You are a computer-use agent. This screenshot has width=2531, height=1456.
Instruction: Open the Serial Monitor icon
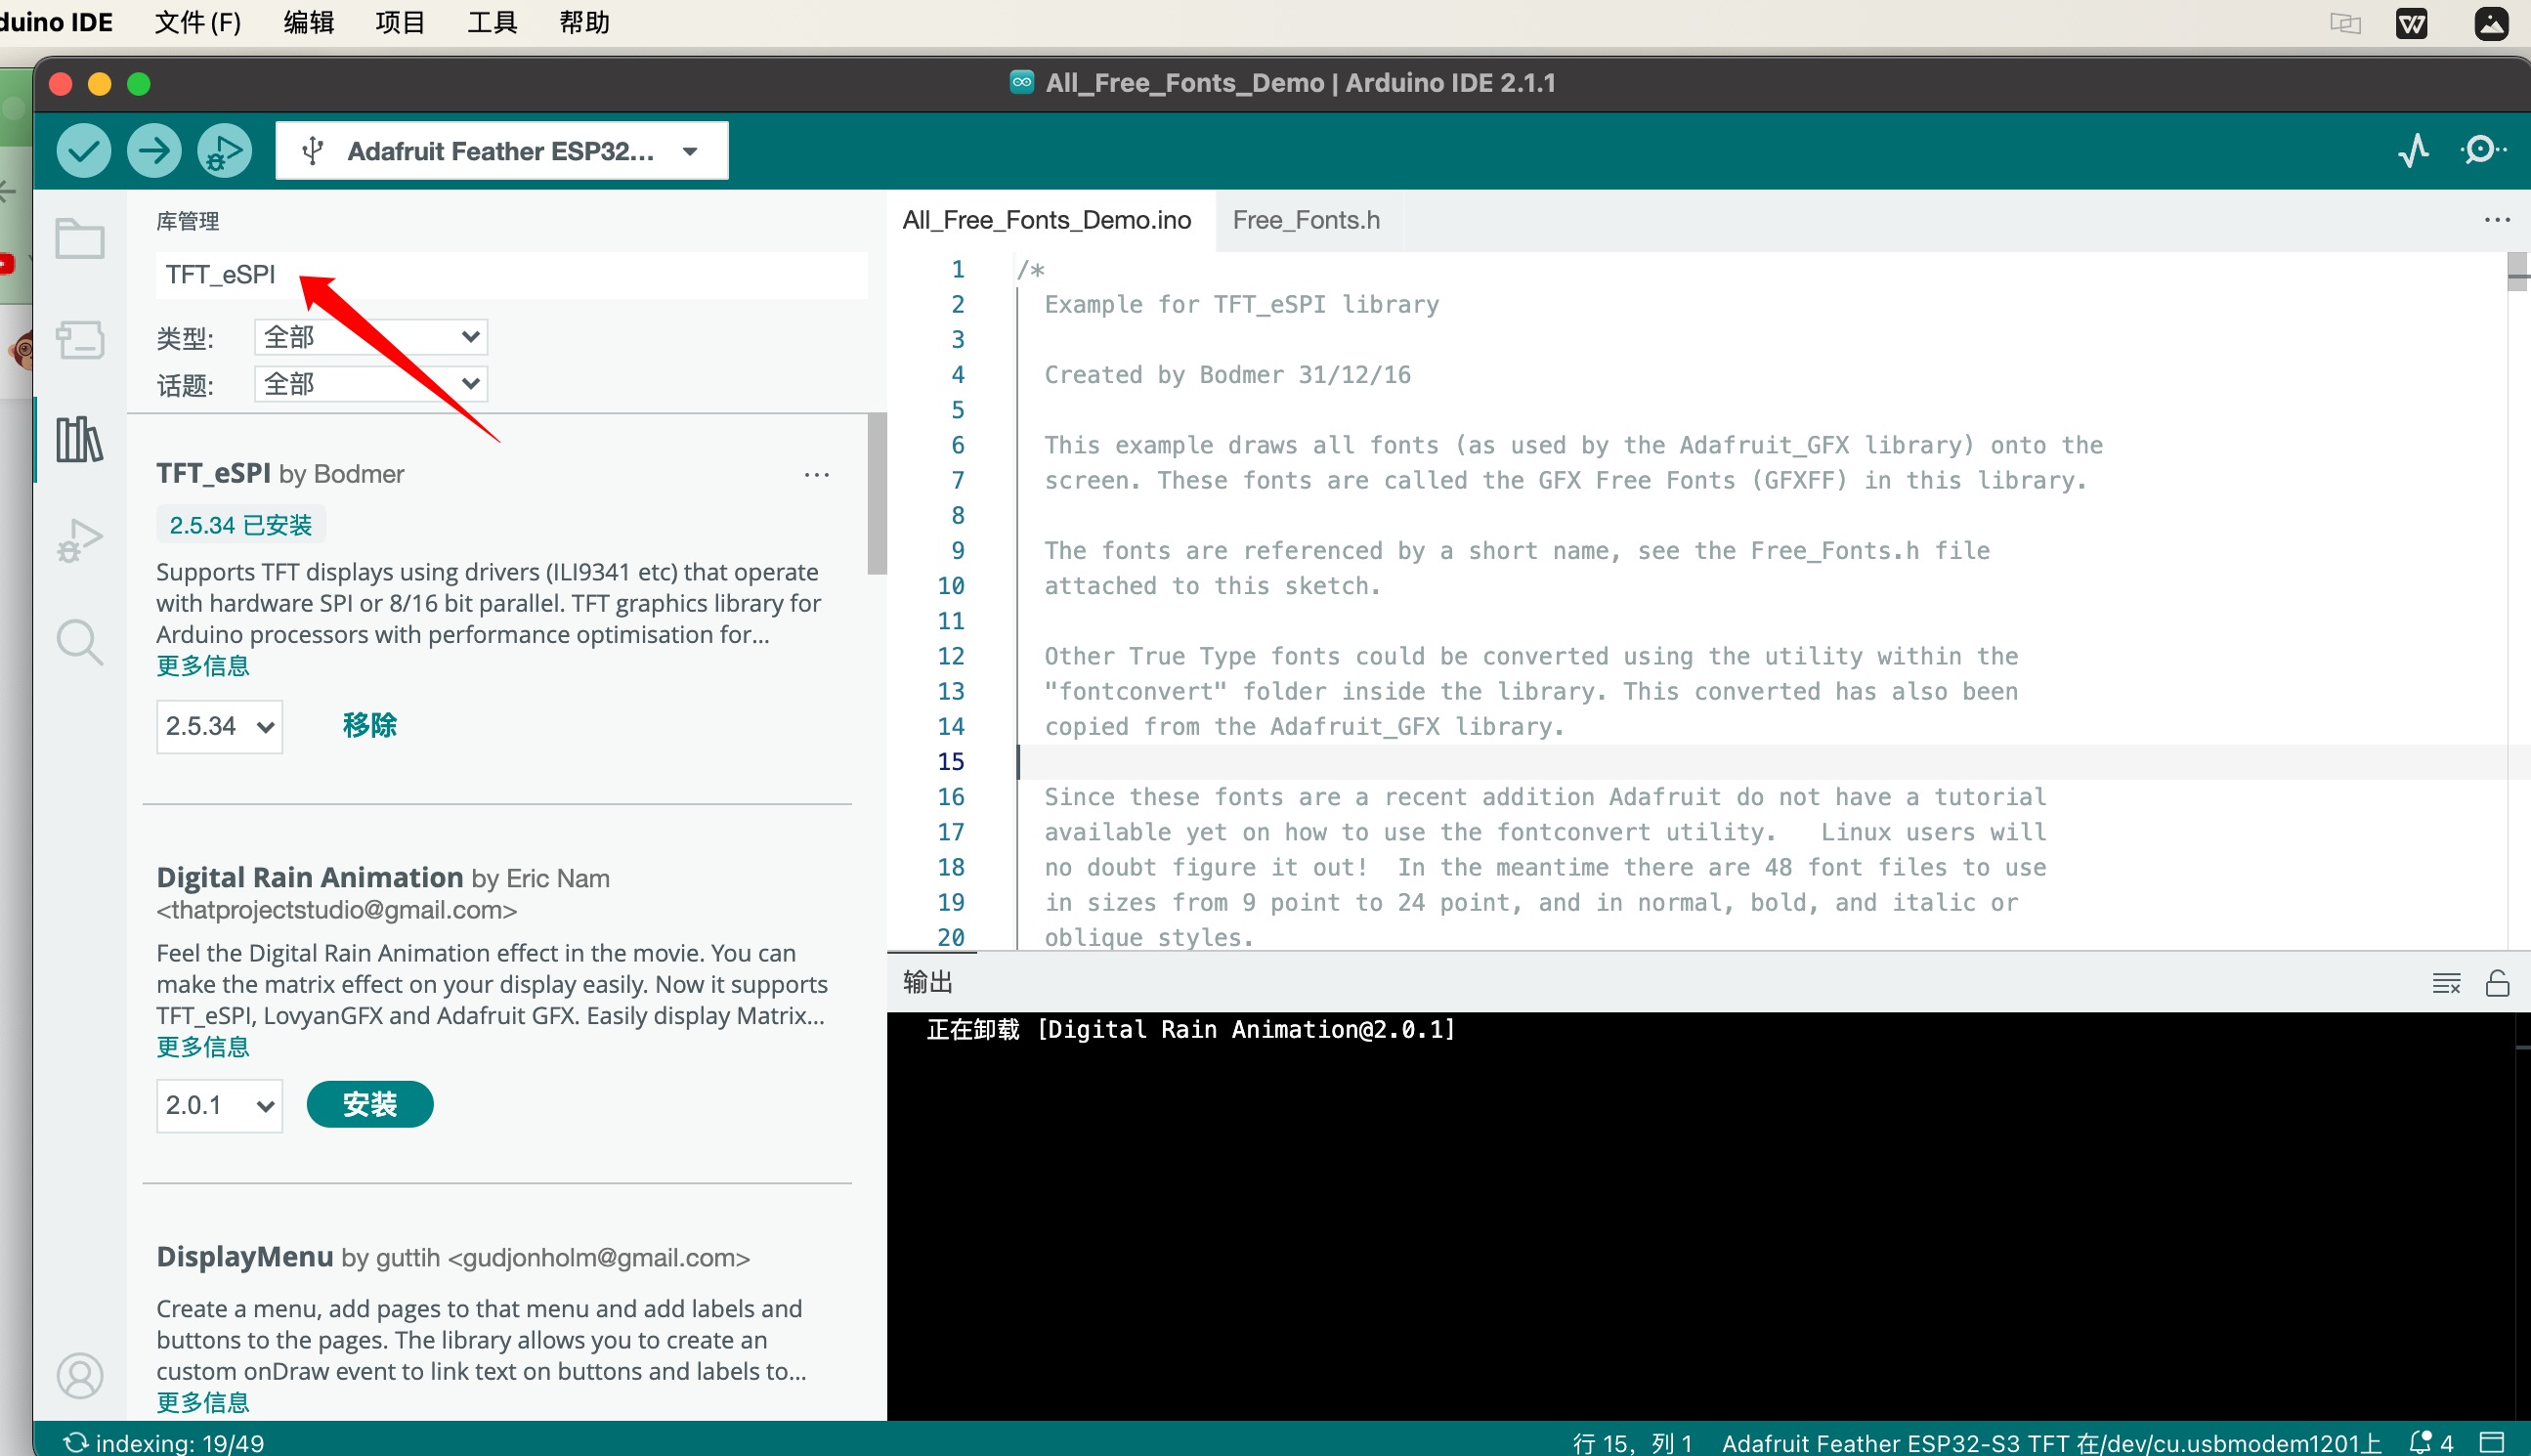tap(2483, 150)
